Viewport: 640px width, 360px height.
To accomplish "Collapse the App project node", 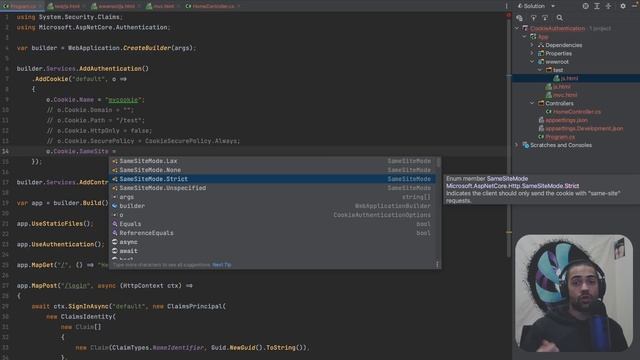I will point(525,37).
